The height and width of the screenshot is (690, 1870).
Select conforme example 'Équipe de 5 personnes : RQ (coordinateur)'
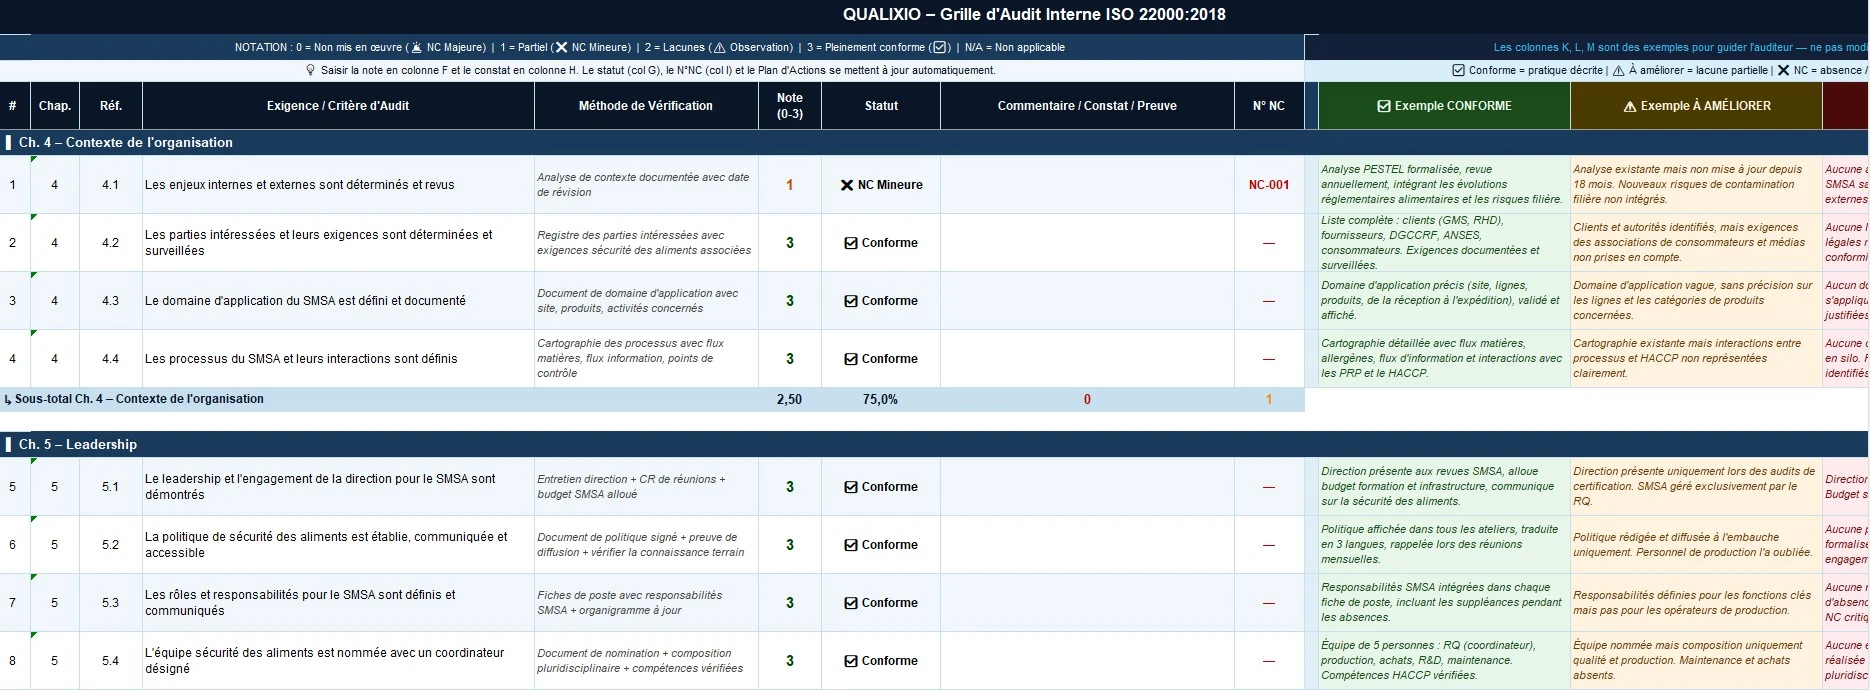tap(1442, 660)
